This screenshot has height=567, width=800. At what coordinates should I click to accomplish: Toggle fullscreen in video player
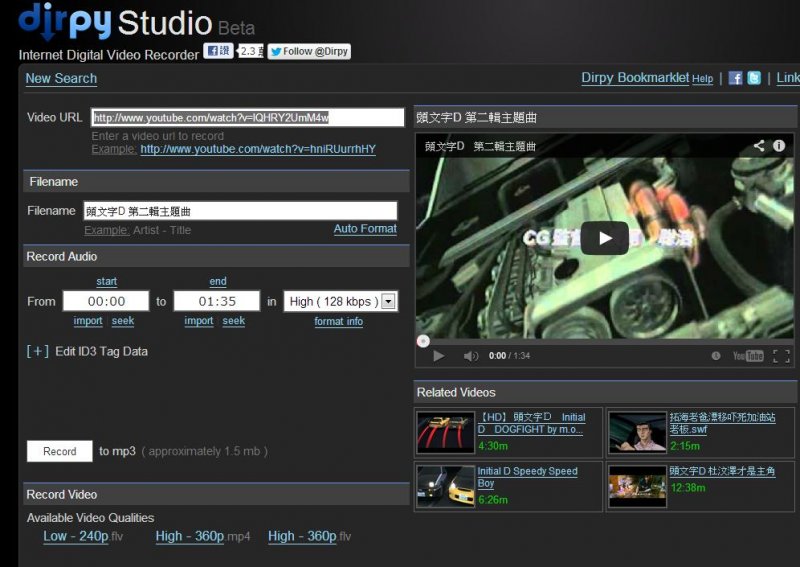click(x=781, y=356)
